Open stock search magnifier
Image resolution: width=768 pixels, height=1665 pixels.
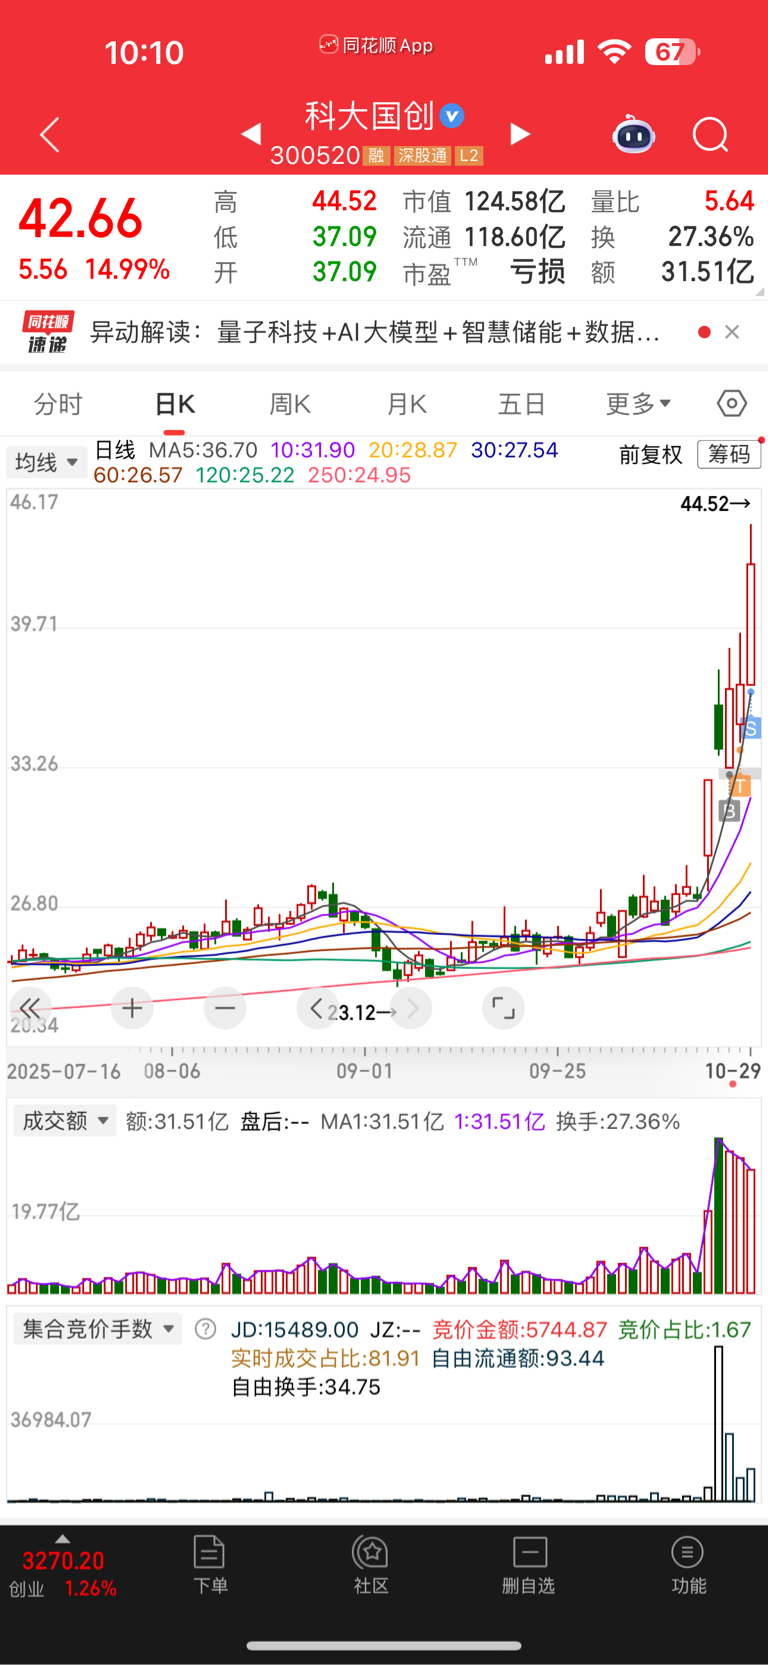click(x=711, y=134)
